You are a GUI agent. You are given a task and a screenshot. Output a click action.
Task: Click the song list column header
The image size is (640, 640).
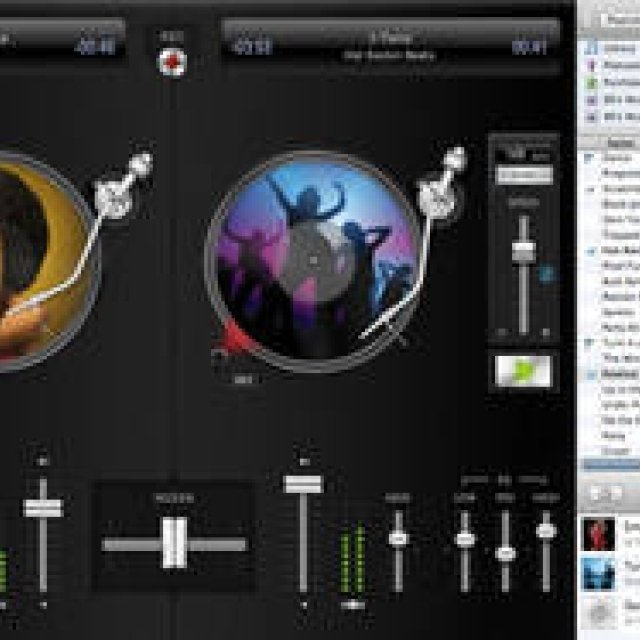pos(609,142)
